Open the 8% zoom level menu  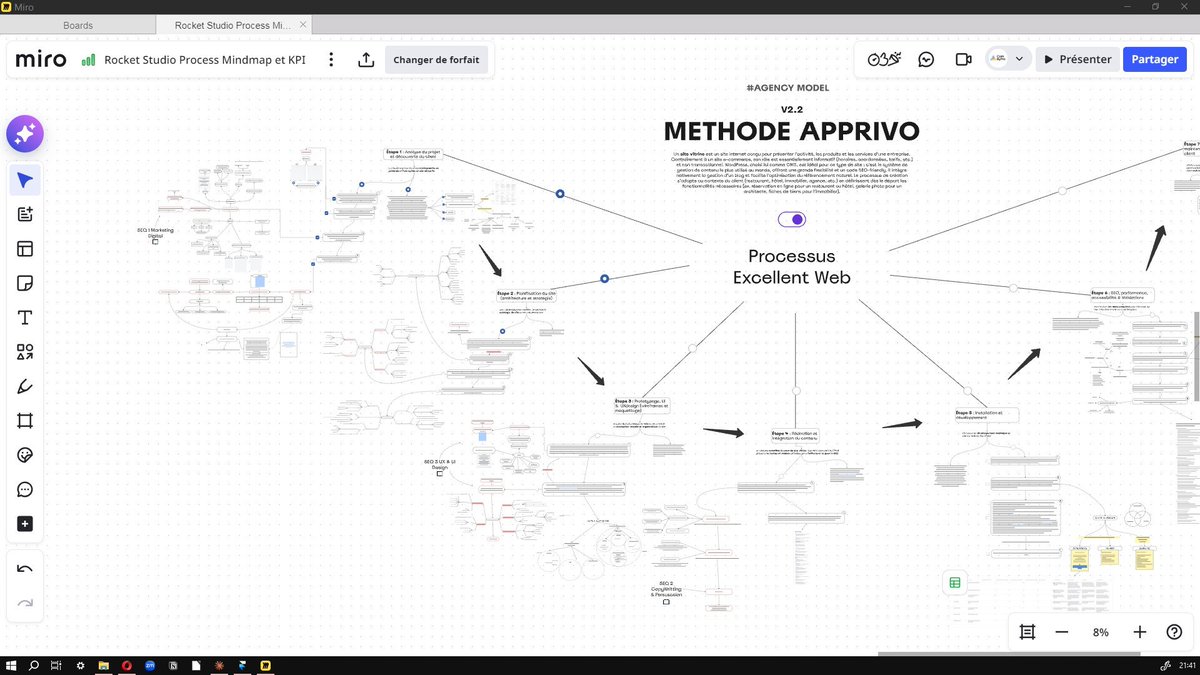(x=1101, y=632)
